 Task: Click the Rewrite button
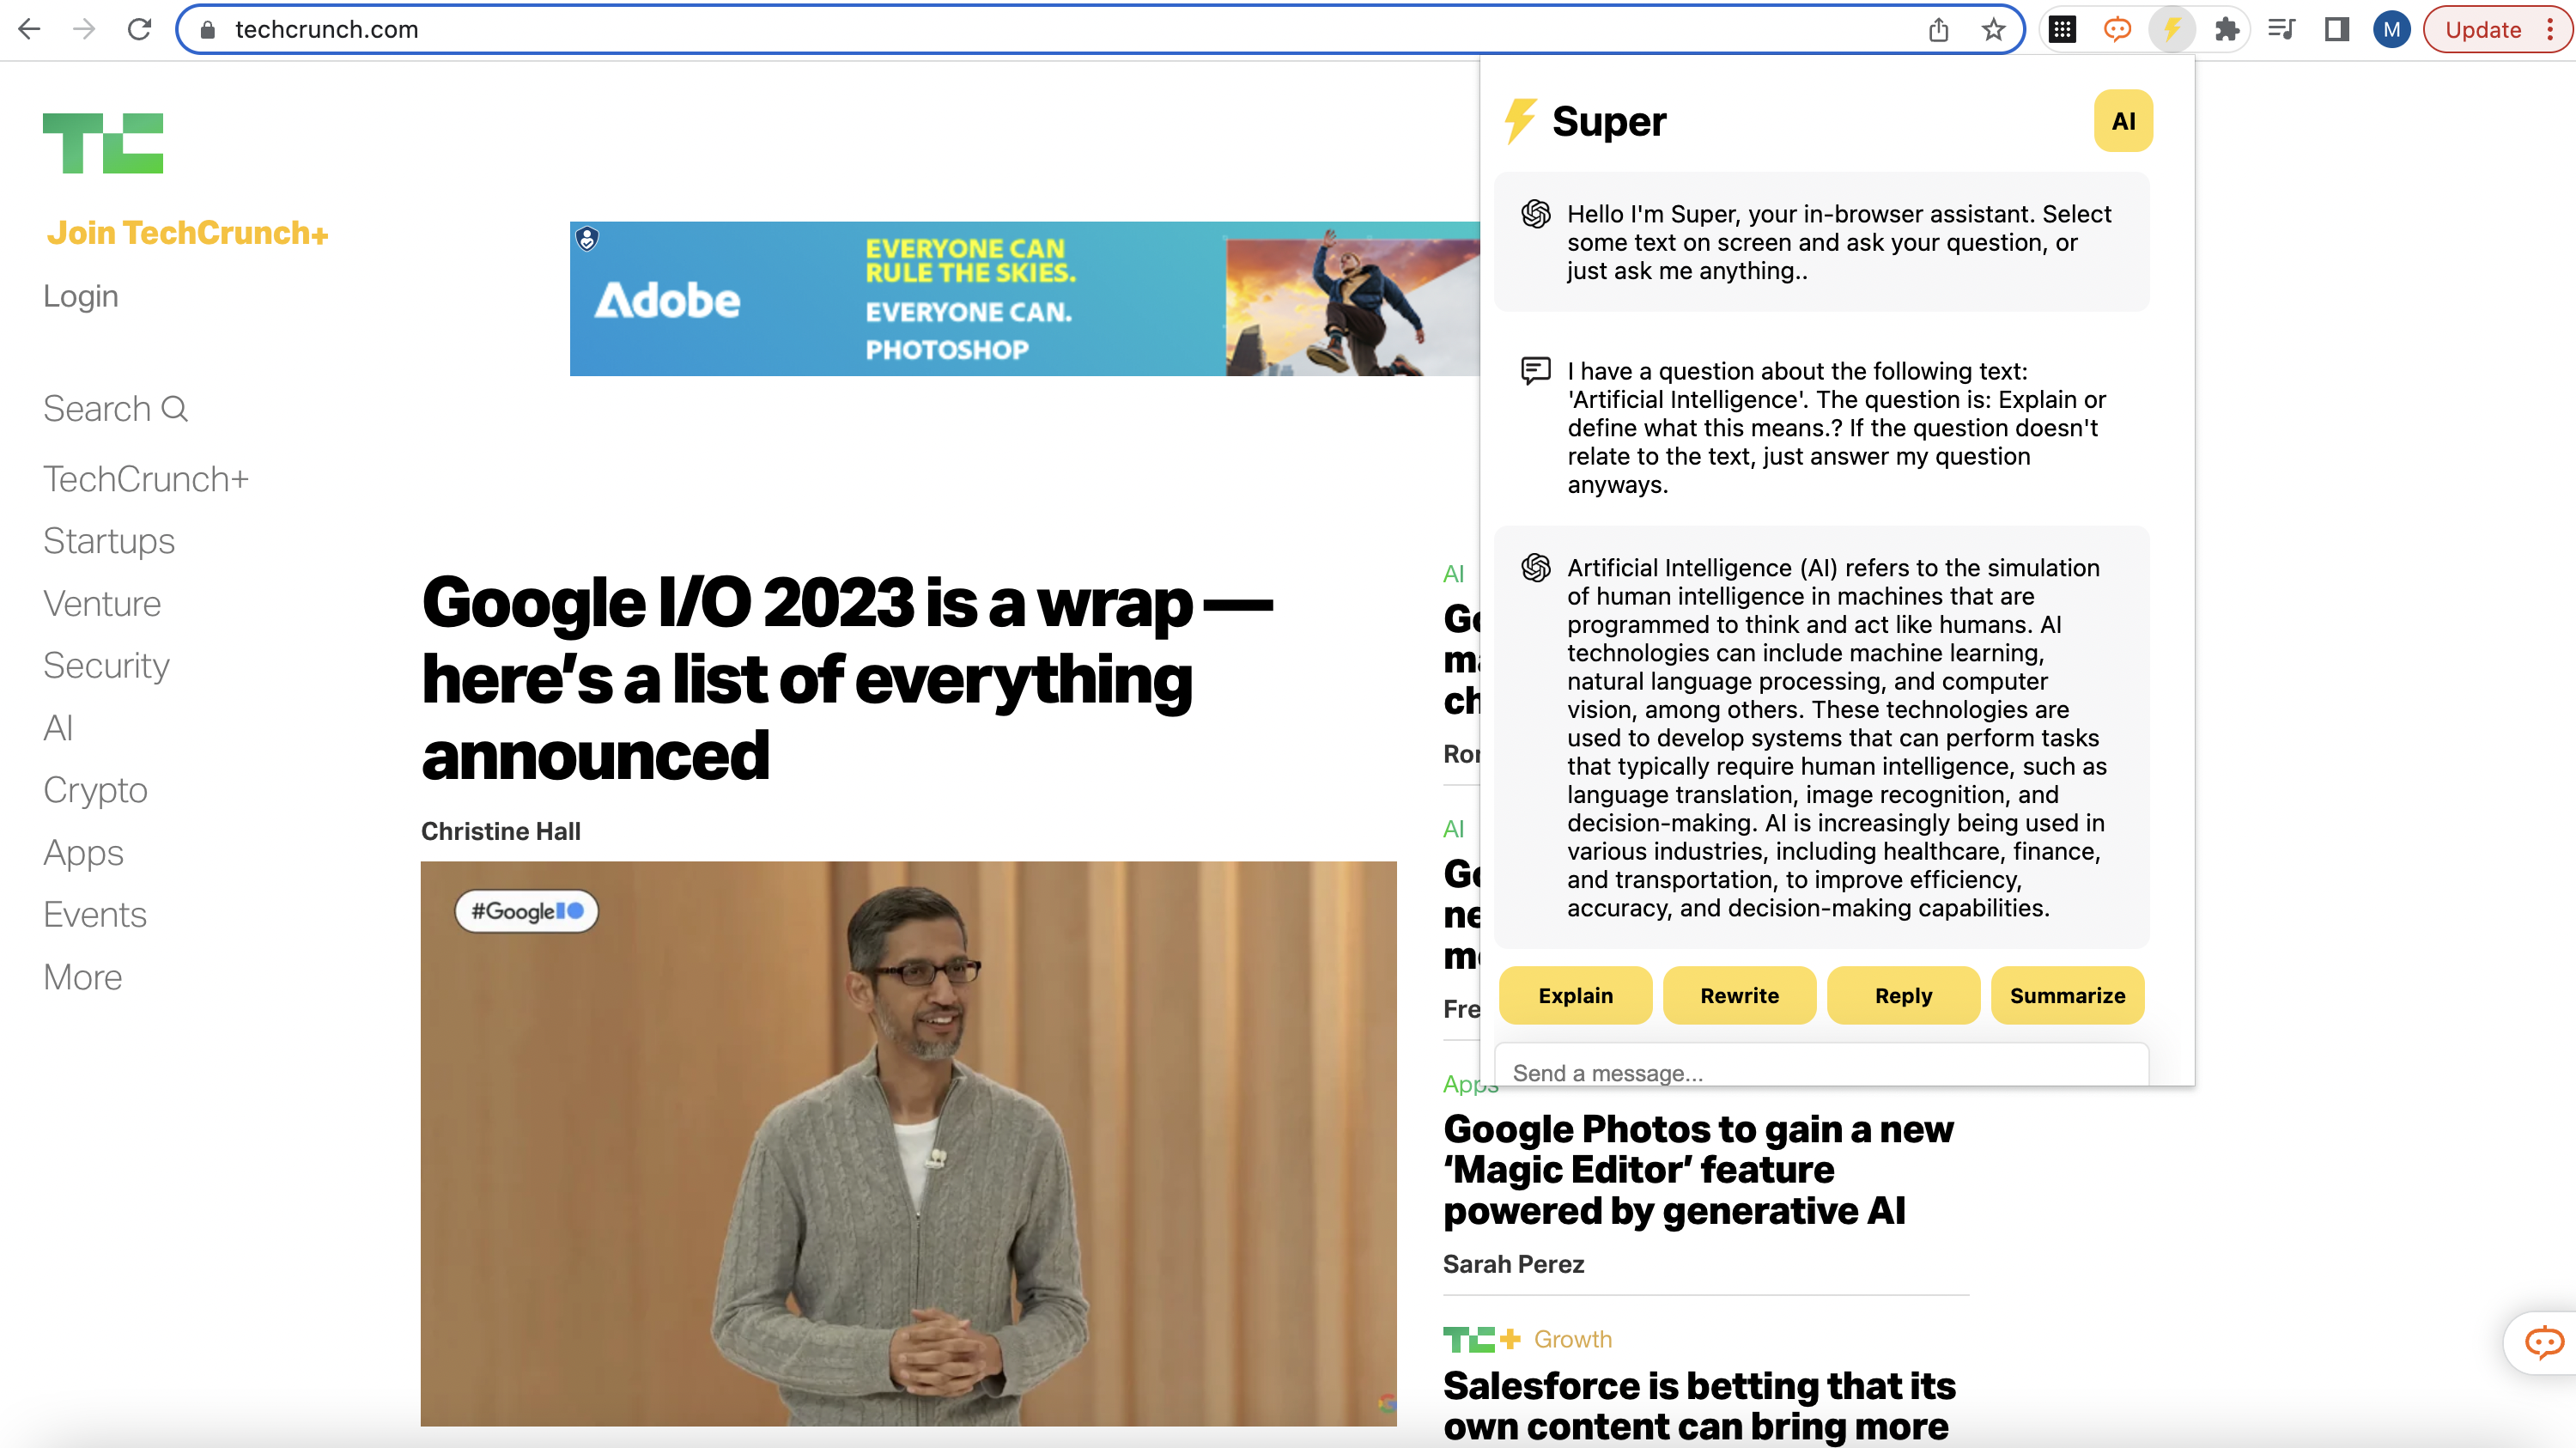[1739, 995]
